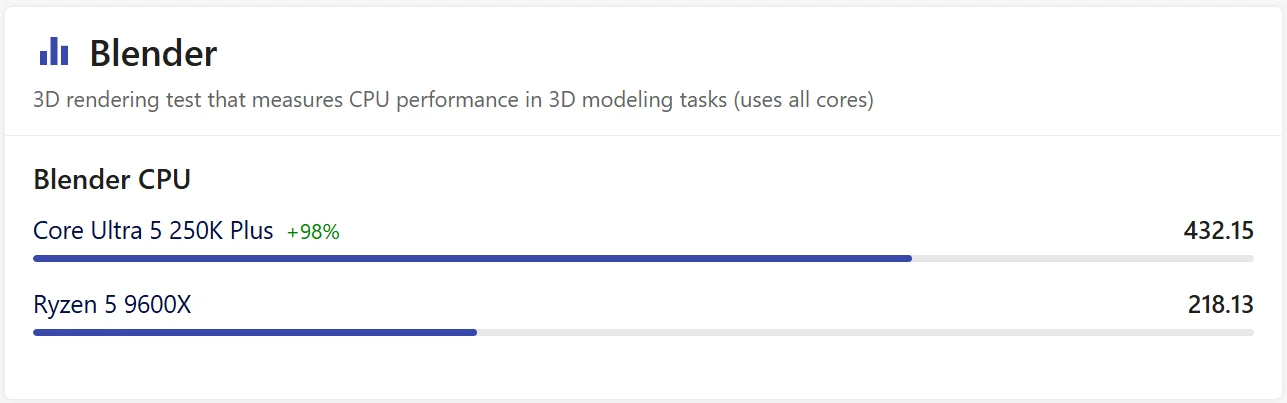
Task: Open the Ryzen 5 9600X label
Action: [x=112, y=305]
